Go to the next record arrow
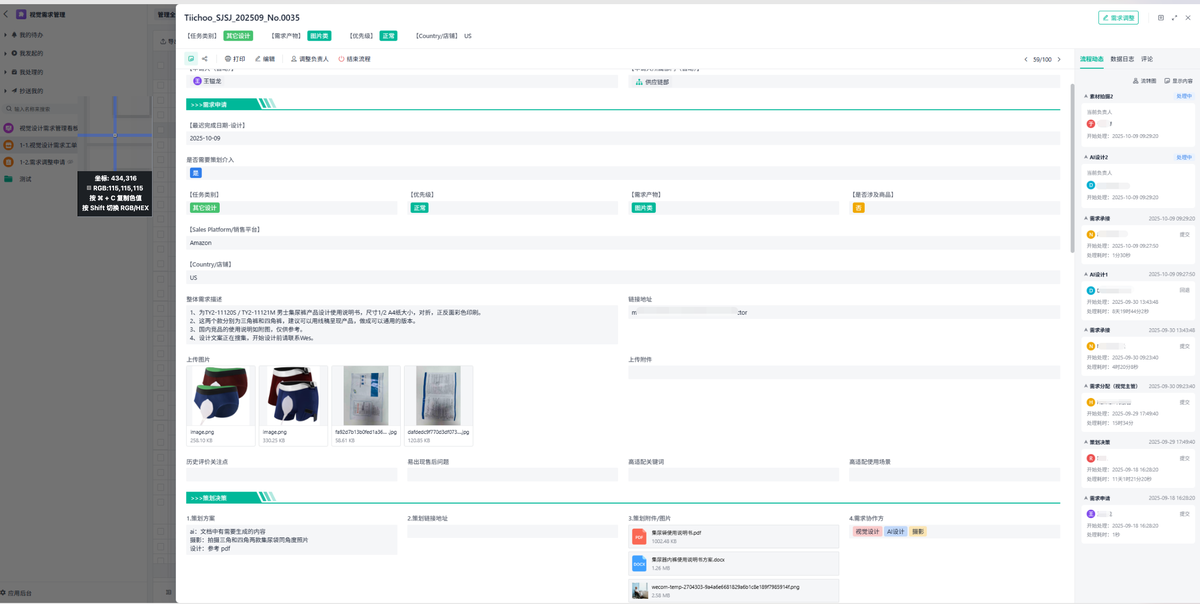This screenshot has width=1200, height=604. (1060, 59)
